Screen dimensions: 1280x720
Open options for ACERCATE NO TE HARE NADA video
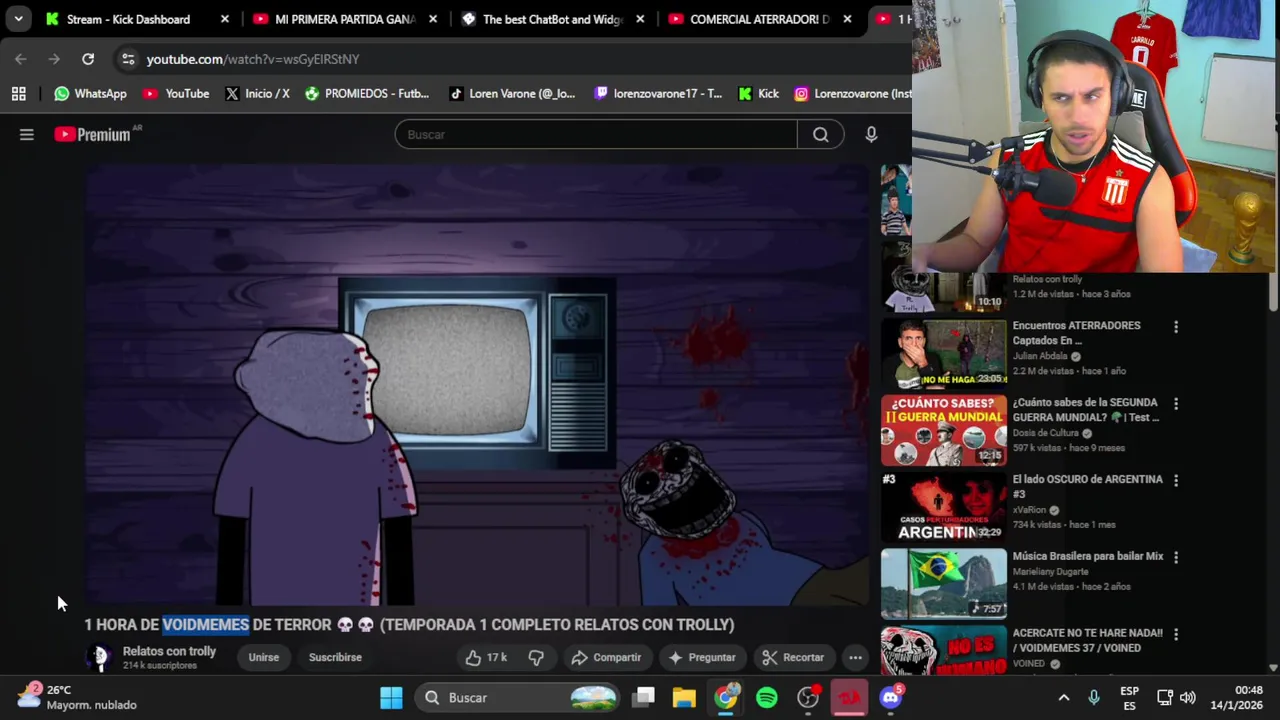[1176, 635]
